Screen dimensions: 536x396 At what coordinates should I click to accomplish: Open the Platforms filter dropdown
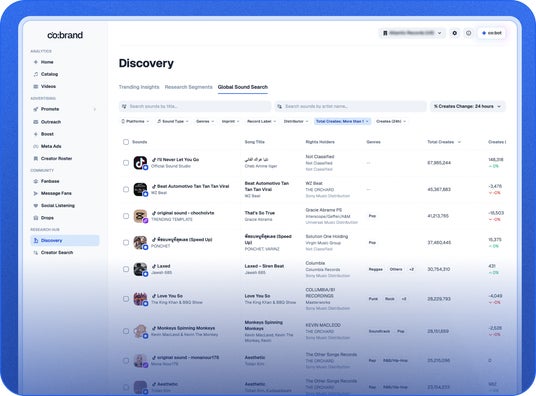tap(135, 121)
